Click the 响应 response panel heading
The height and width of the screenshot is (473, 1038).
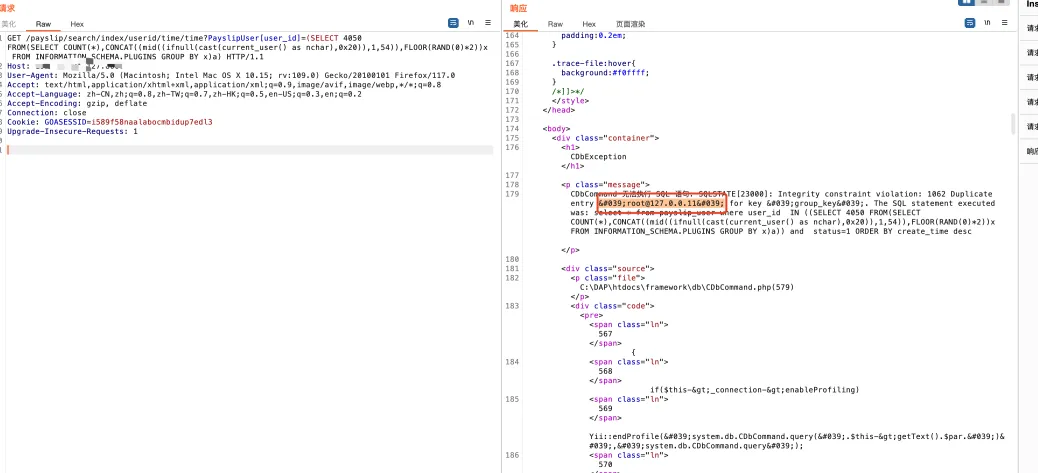point(517,8)
